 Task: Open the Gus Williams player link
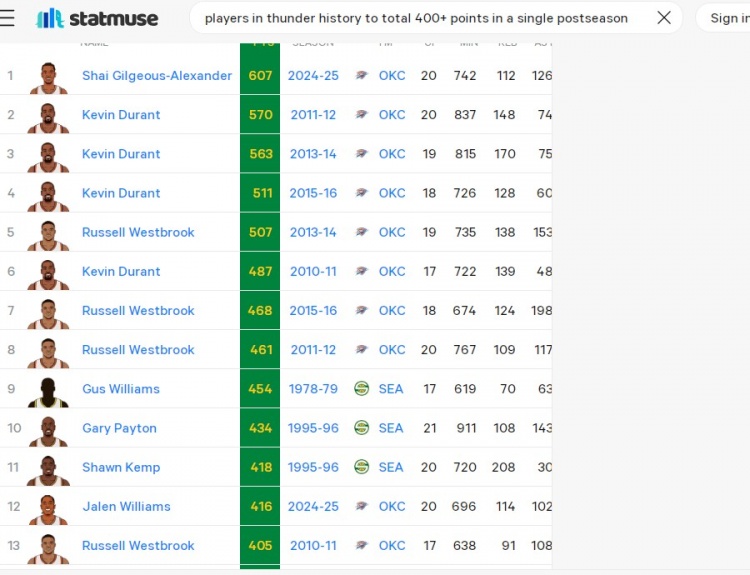(121, 389)
